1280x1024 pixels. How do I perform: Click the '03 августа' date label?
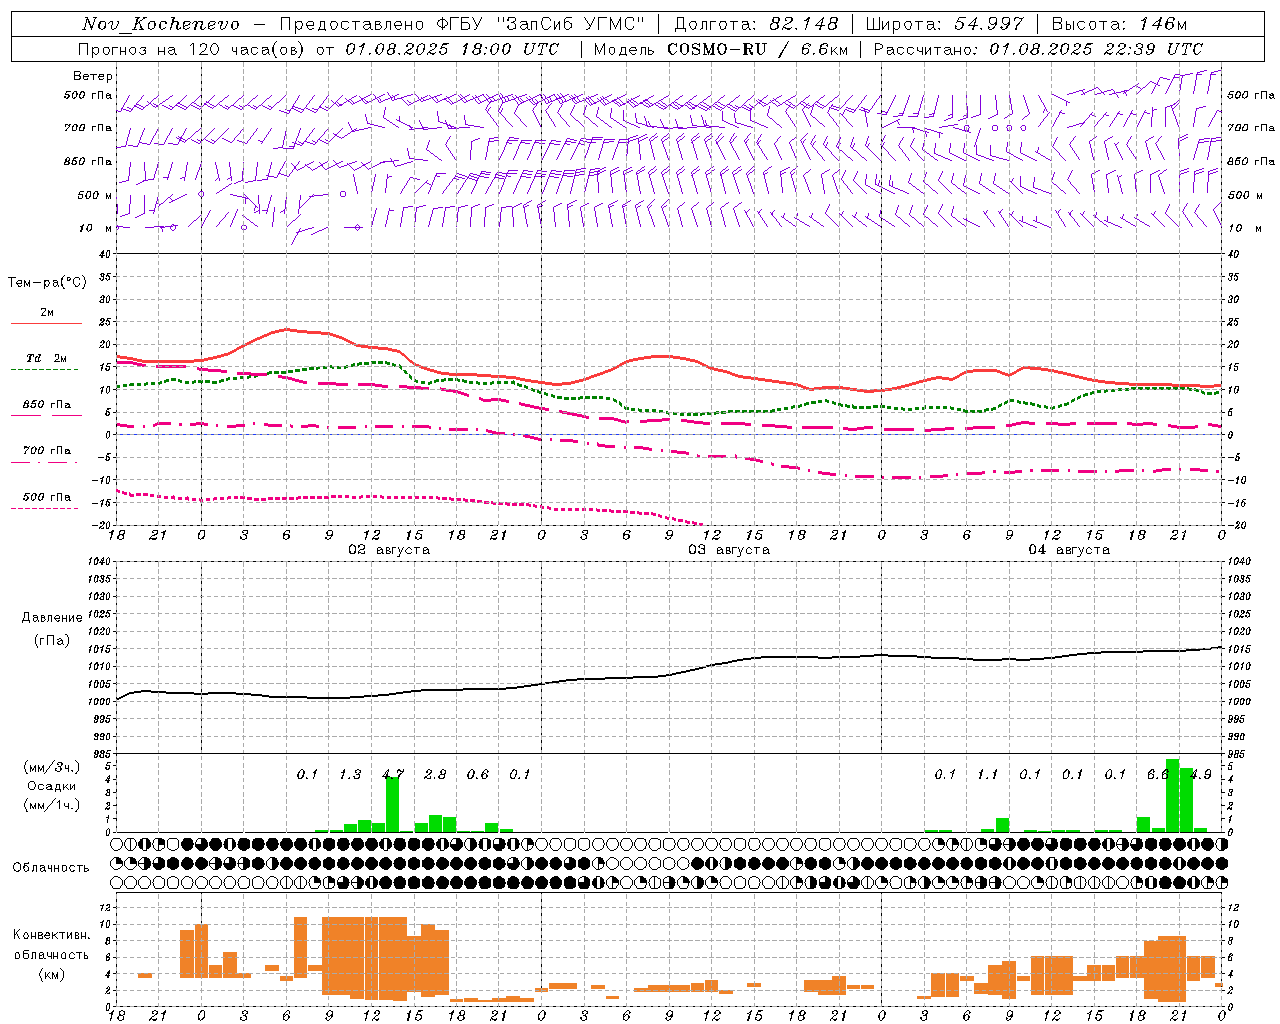coord(729,550)
